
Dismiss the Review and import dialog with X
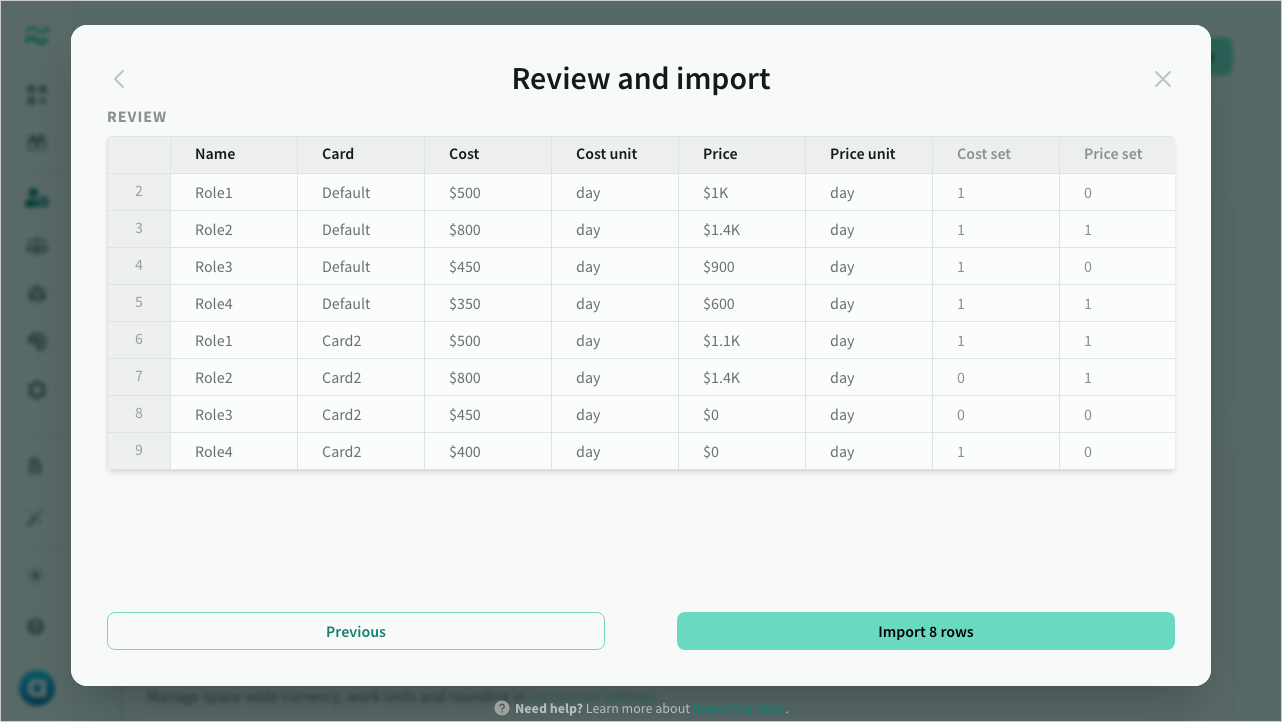[1162, 78]
